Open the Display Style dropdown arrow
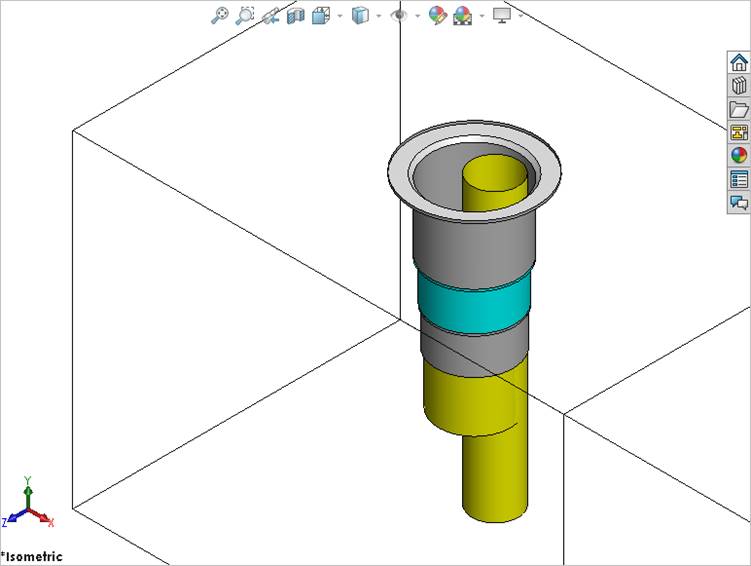Image resolution: width=751 pixels, height=566 pixels. pos(379,16)
